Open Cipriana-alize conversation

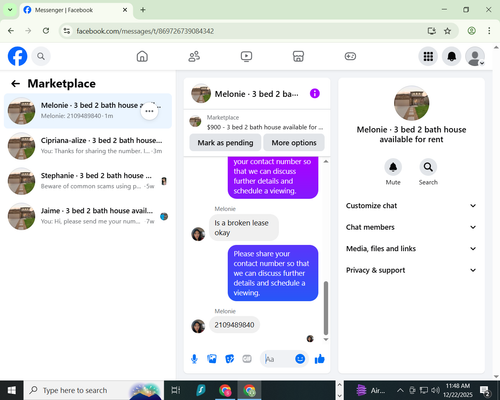88,146
